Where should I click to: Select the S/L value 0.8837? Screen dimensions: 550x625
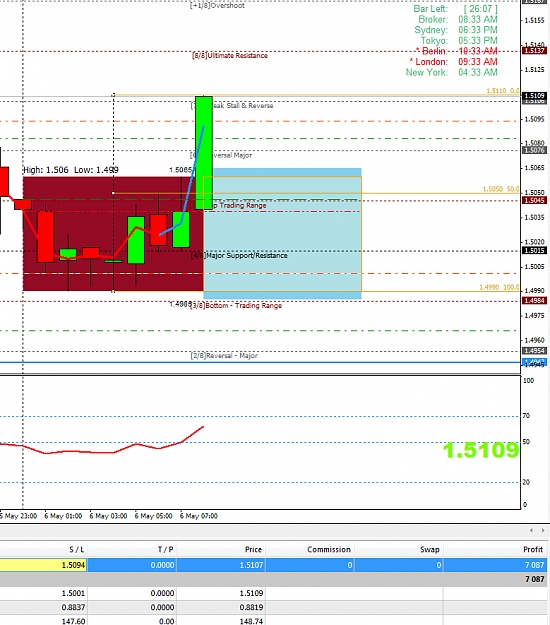click(x=73, y=607)
